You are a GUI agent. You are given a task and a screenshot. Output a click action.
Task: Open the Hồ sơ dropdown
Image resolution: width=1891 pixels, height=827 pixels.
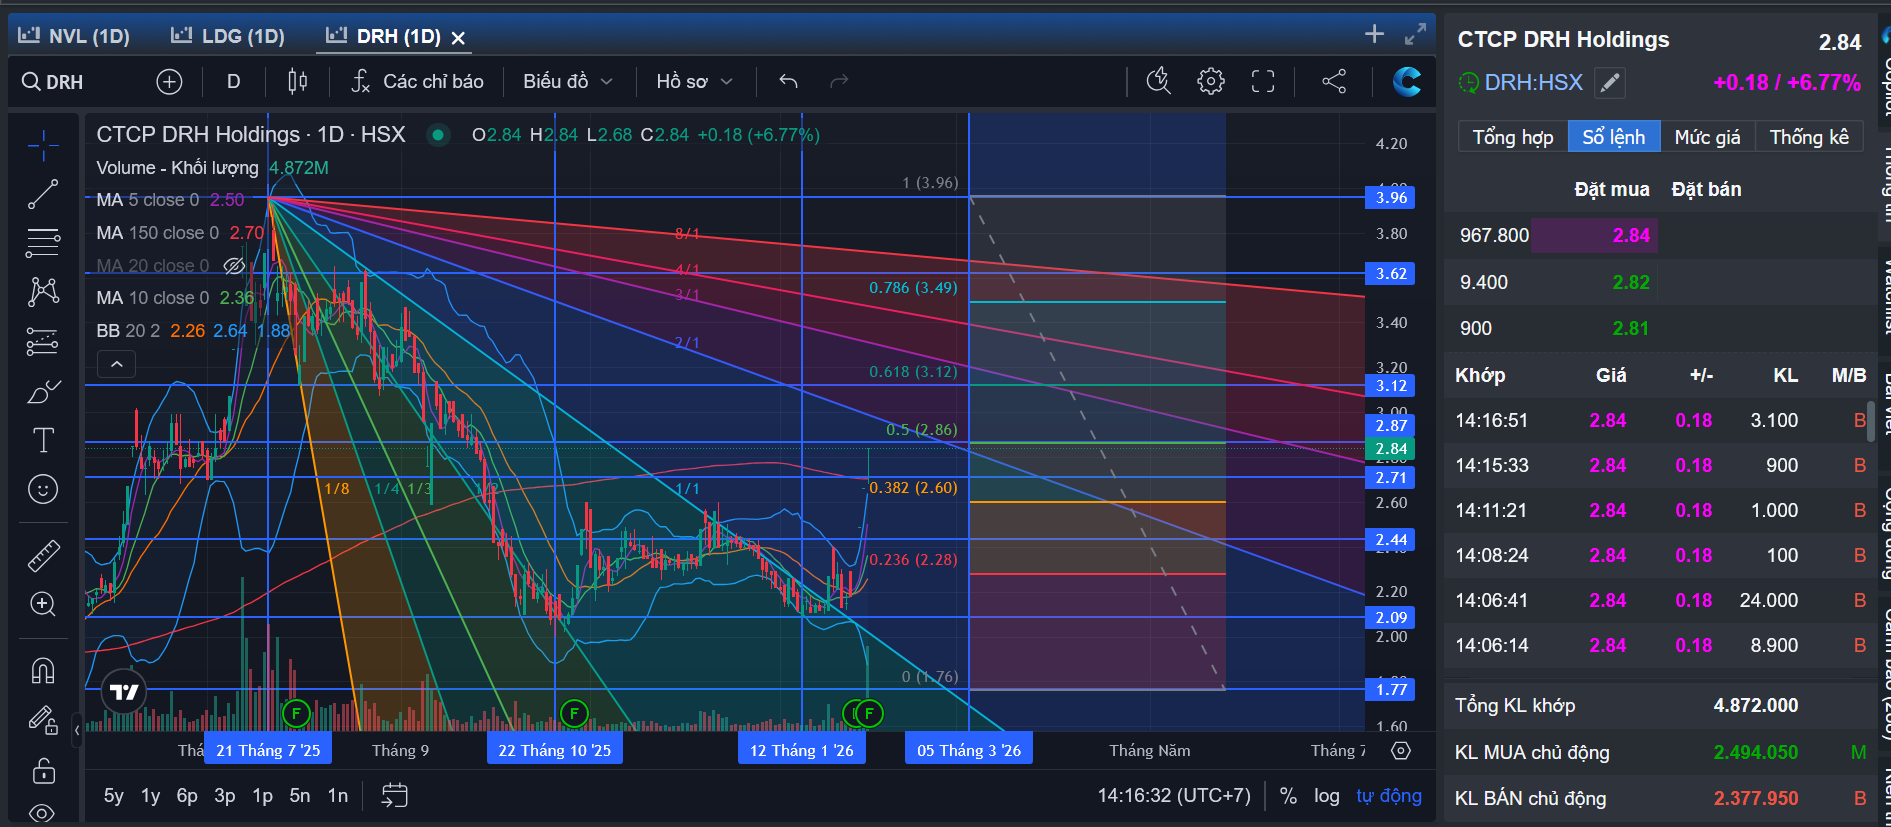click(694, 82)
